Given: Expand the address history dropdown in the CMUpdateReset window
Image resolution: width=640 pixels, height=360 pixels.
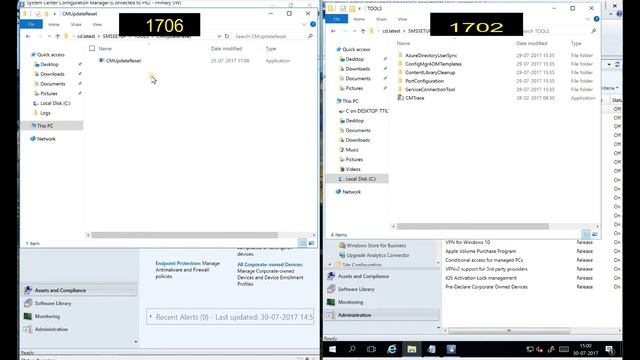Looking at the screenshot, I should (x=219, y=36).
